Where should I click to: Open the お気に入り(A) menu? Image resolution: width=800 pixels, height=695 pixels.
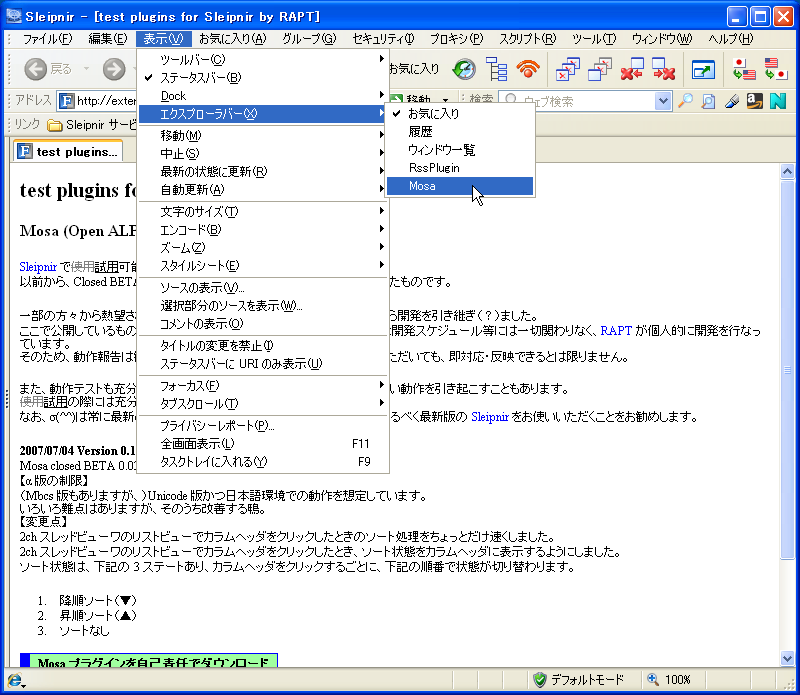click(233, 39)
